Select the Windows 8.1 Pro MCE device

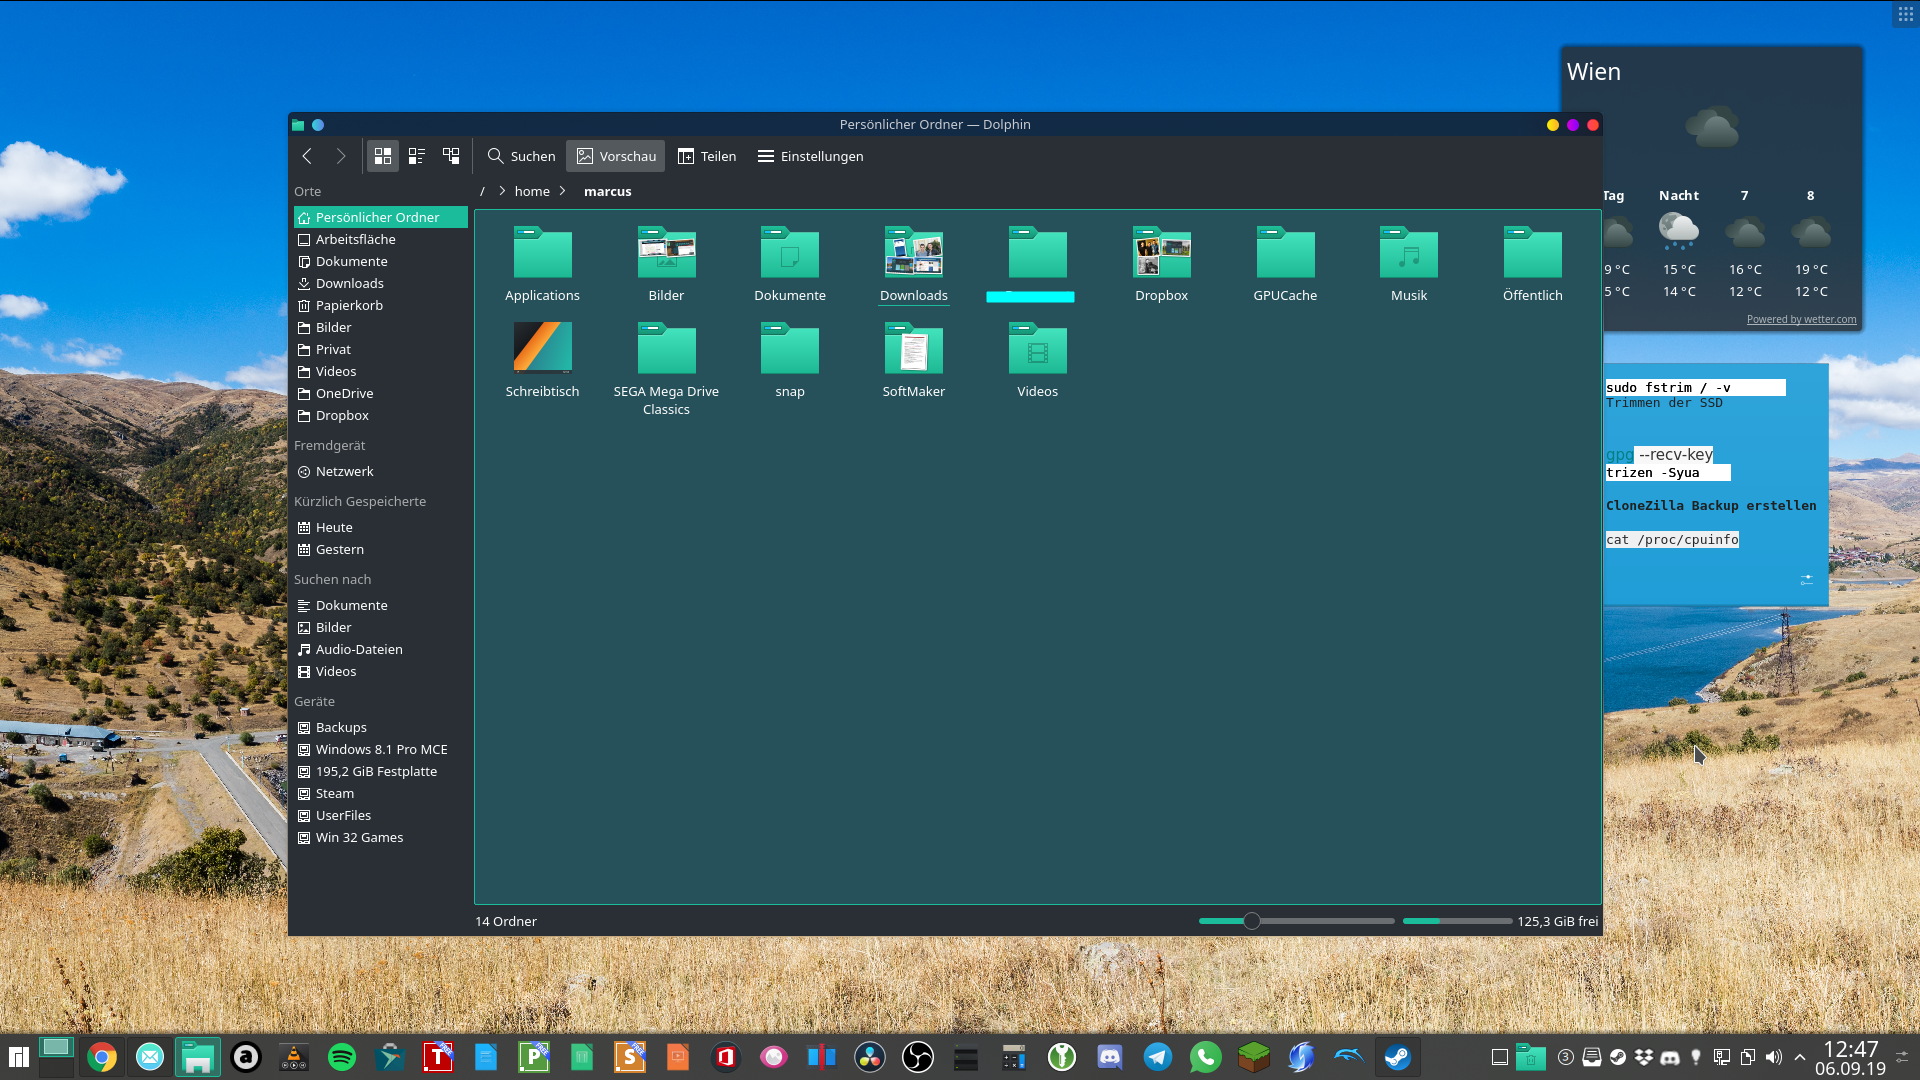tap(381, 749)
